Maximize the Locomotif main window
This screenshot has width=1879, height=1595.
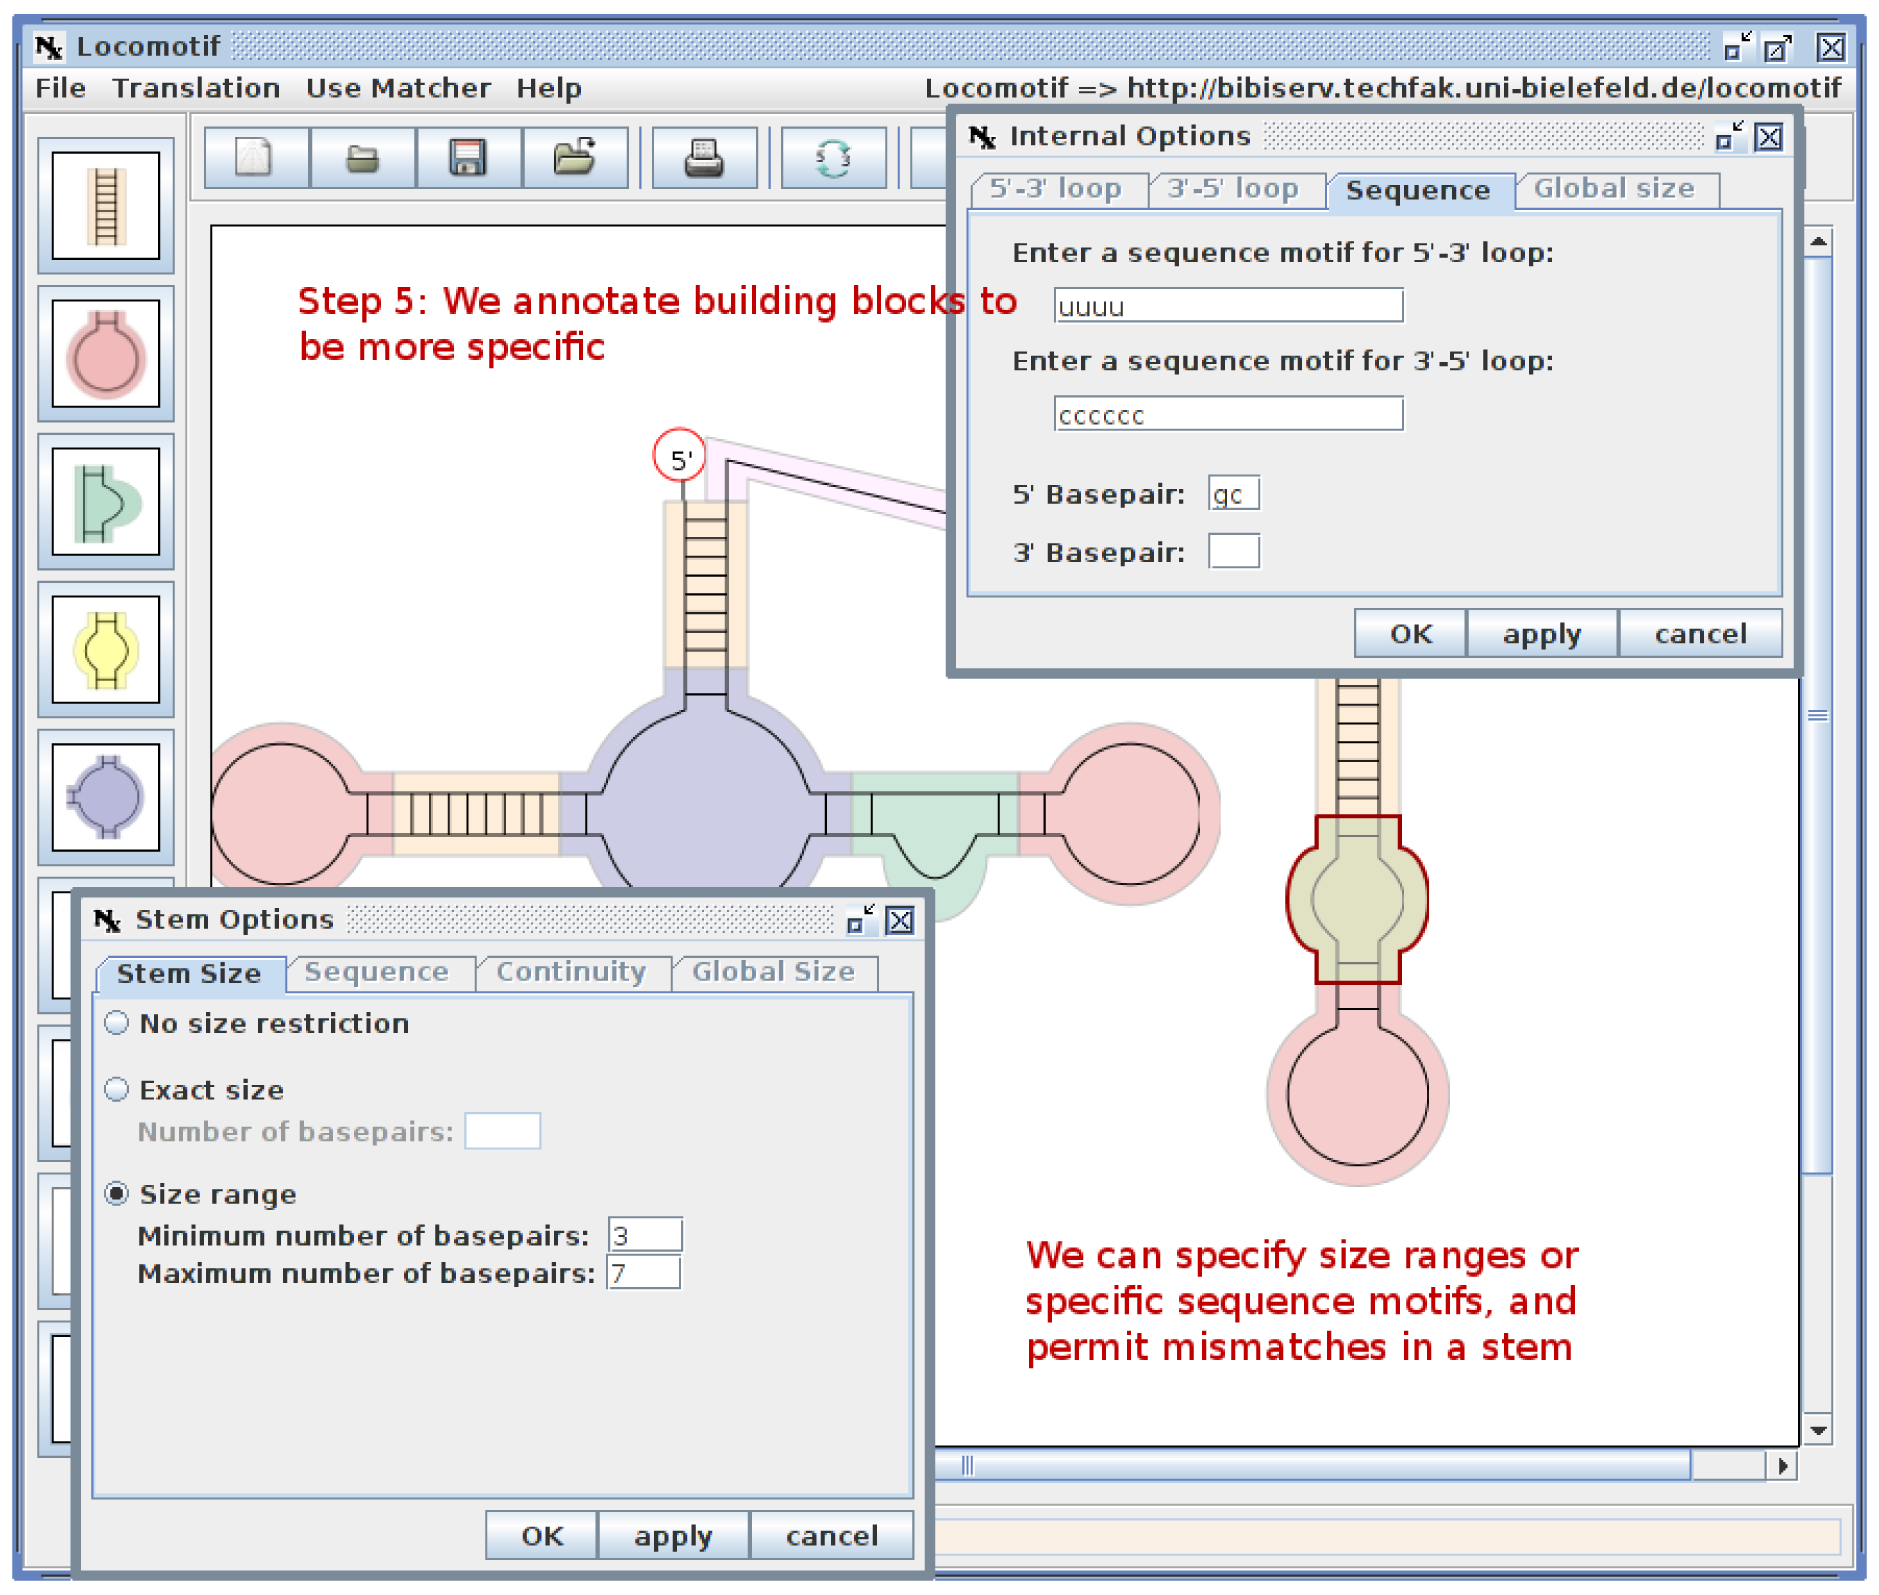pyautogui.click(x=1778, y=47)
